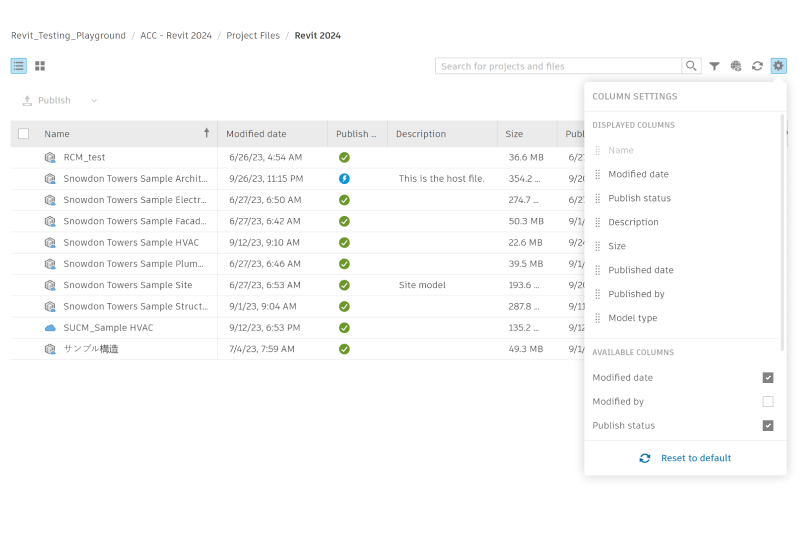The width and height of the screenshot is (800, 547).
Task: Close column settings via gear icon
Action: coord(779,66)
